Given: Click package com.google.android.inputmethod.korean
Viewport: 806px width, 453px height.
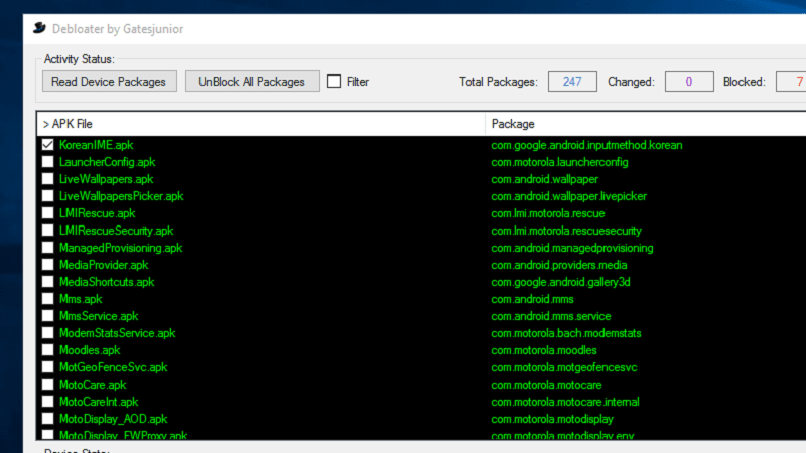Looking at the screenshot, I should point(587,145).
